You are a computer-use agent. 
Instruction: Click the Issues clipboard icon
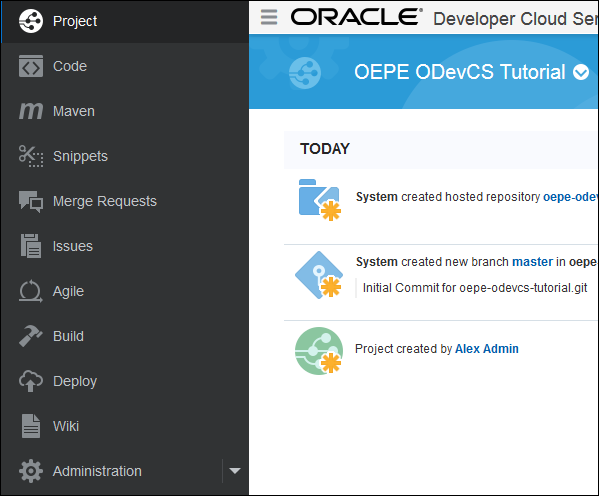(31, 246)
